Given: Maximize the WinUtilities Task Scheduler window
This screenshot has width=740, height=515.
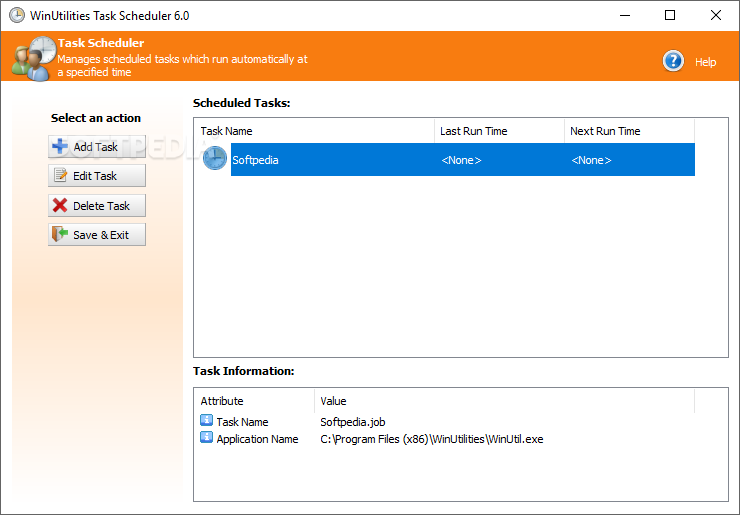Looking at the screenshot, I should [x=670, y=15].
